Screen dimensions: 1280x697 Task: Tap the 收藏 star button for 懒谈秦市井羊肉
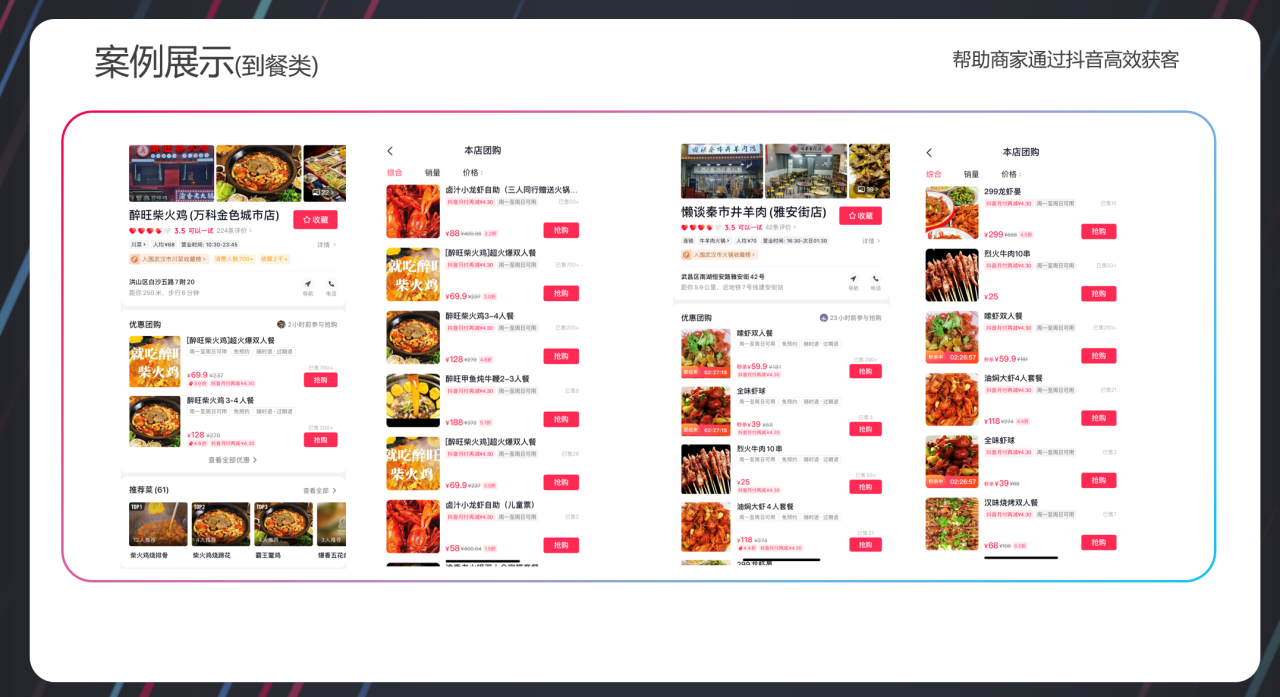862,216
